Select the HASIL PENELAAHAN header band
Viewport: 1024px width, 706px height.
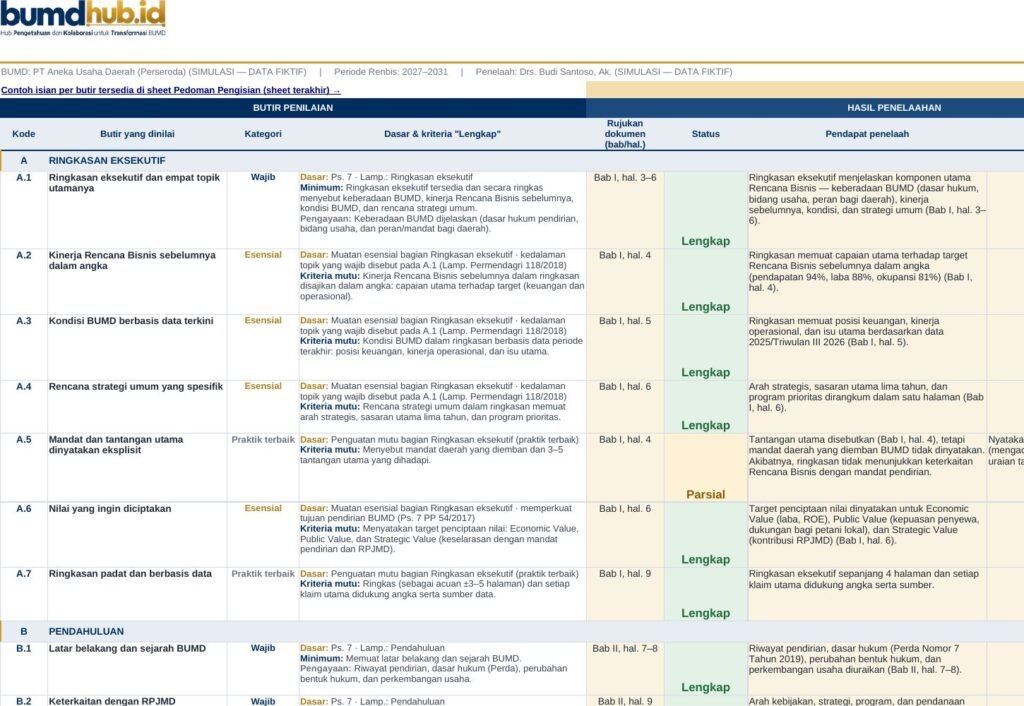[894, 108]
